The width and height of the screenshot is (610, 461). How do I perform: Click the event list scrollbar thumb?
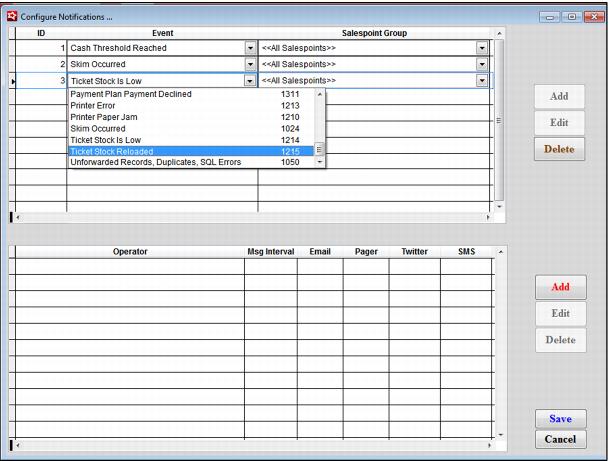[x=319, y=149]
